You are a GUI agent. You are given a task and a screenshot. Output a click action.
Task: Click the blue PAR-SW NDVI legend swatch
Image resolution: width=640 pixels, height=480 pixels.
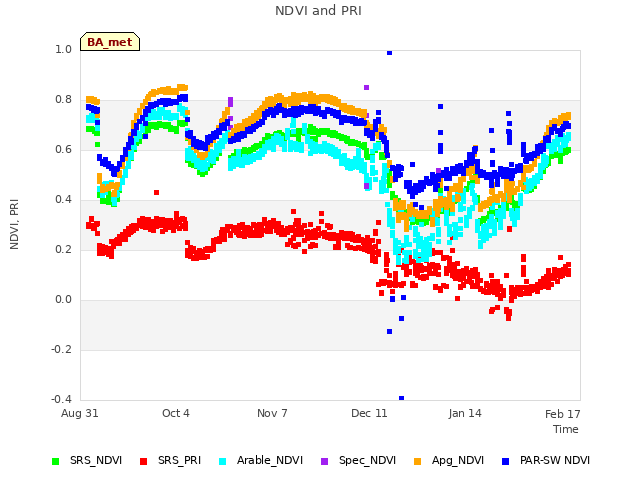coord(506,461)
